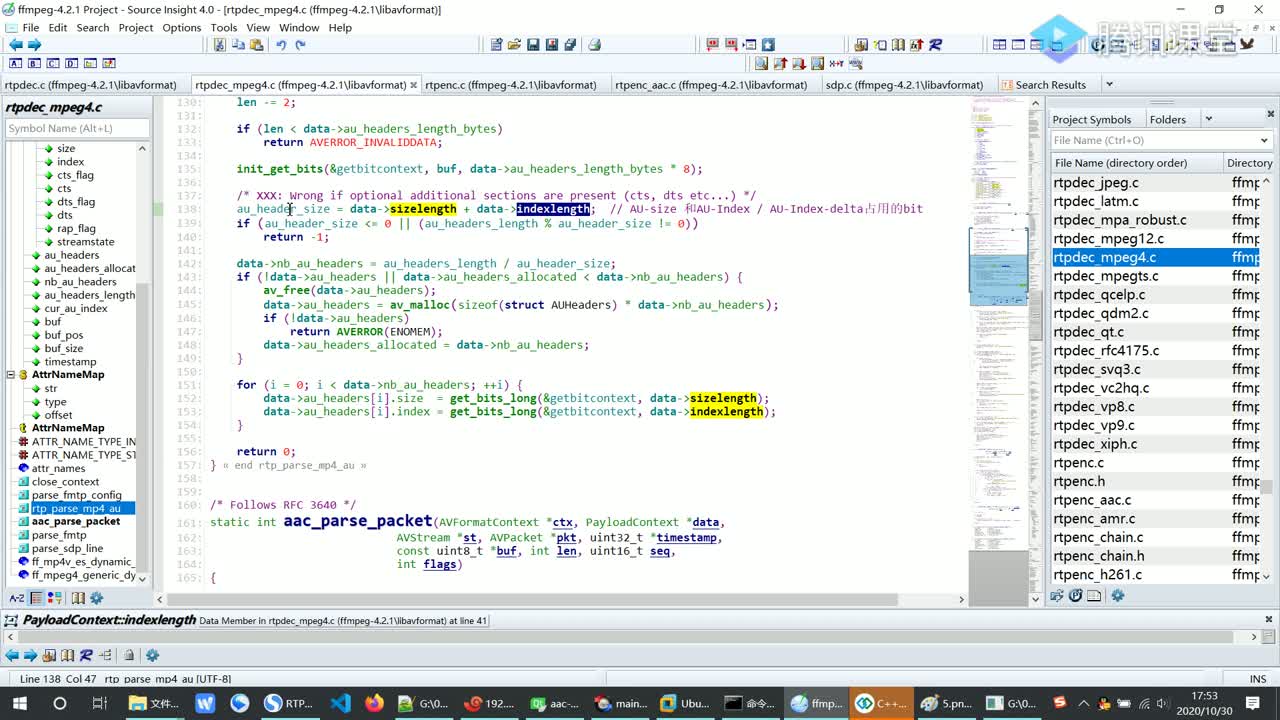
Task: Open Windows Start menu
Action: click(x=20, y=703)
